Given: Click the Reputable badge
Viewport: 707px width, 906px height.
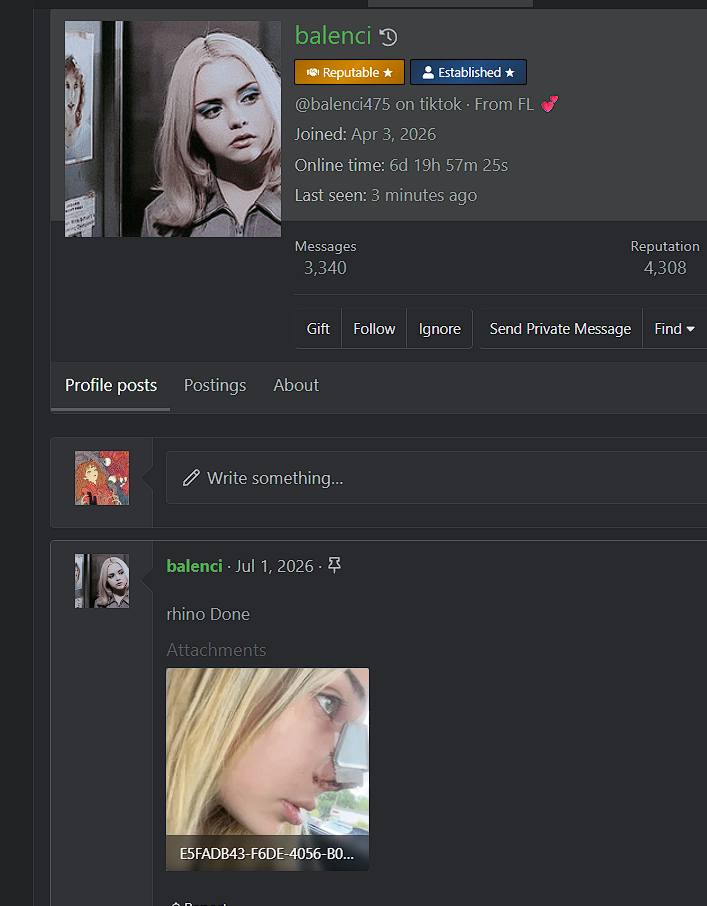Looking at the screenshot, I should (349, 72).
